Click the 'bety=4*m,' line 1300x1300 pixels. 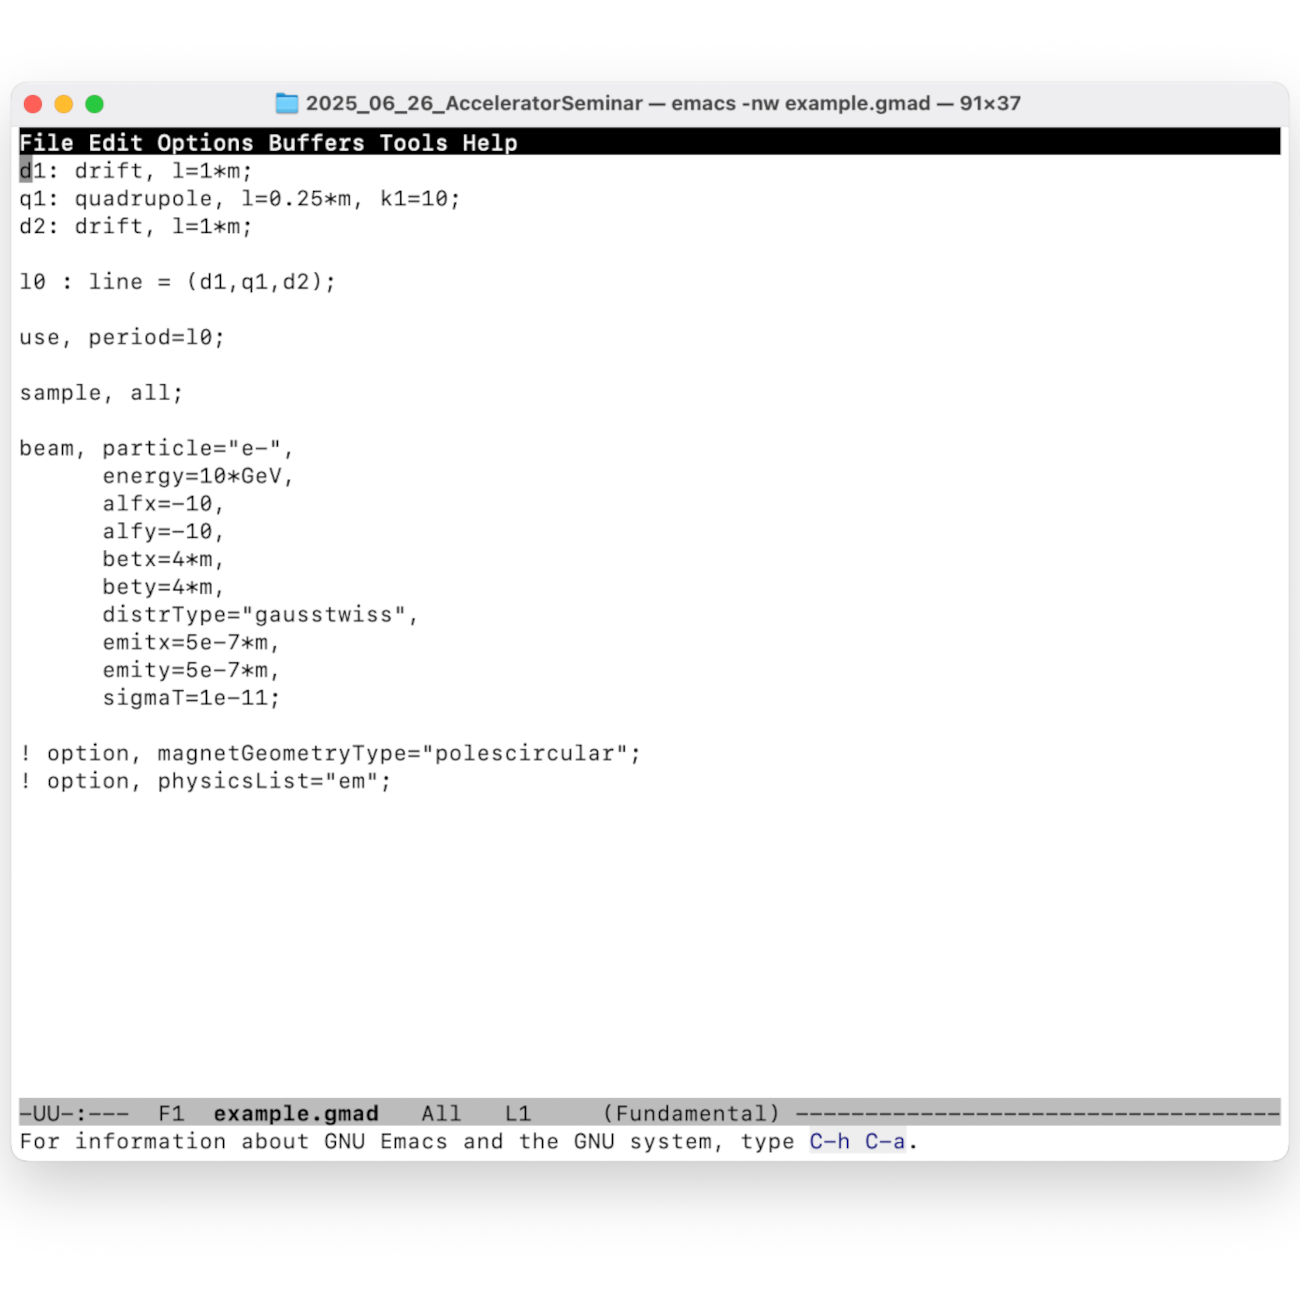163,587
